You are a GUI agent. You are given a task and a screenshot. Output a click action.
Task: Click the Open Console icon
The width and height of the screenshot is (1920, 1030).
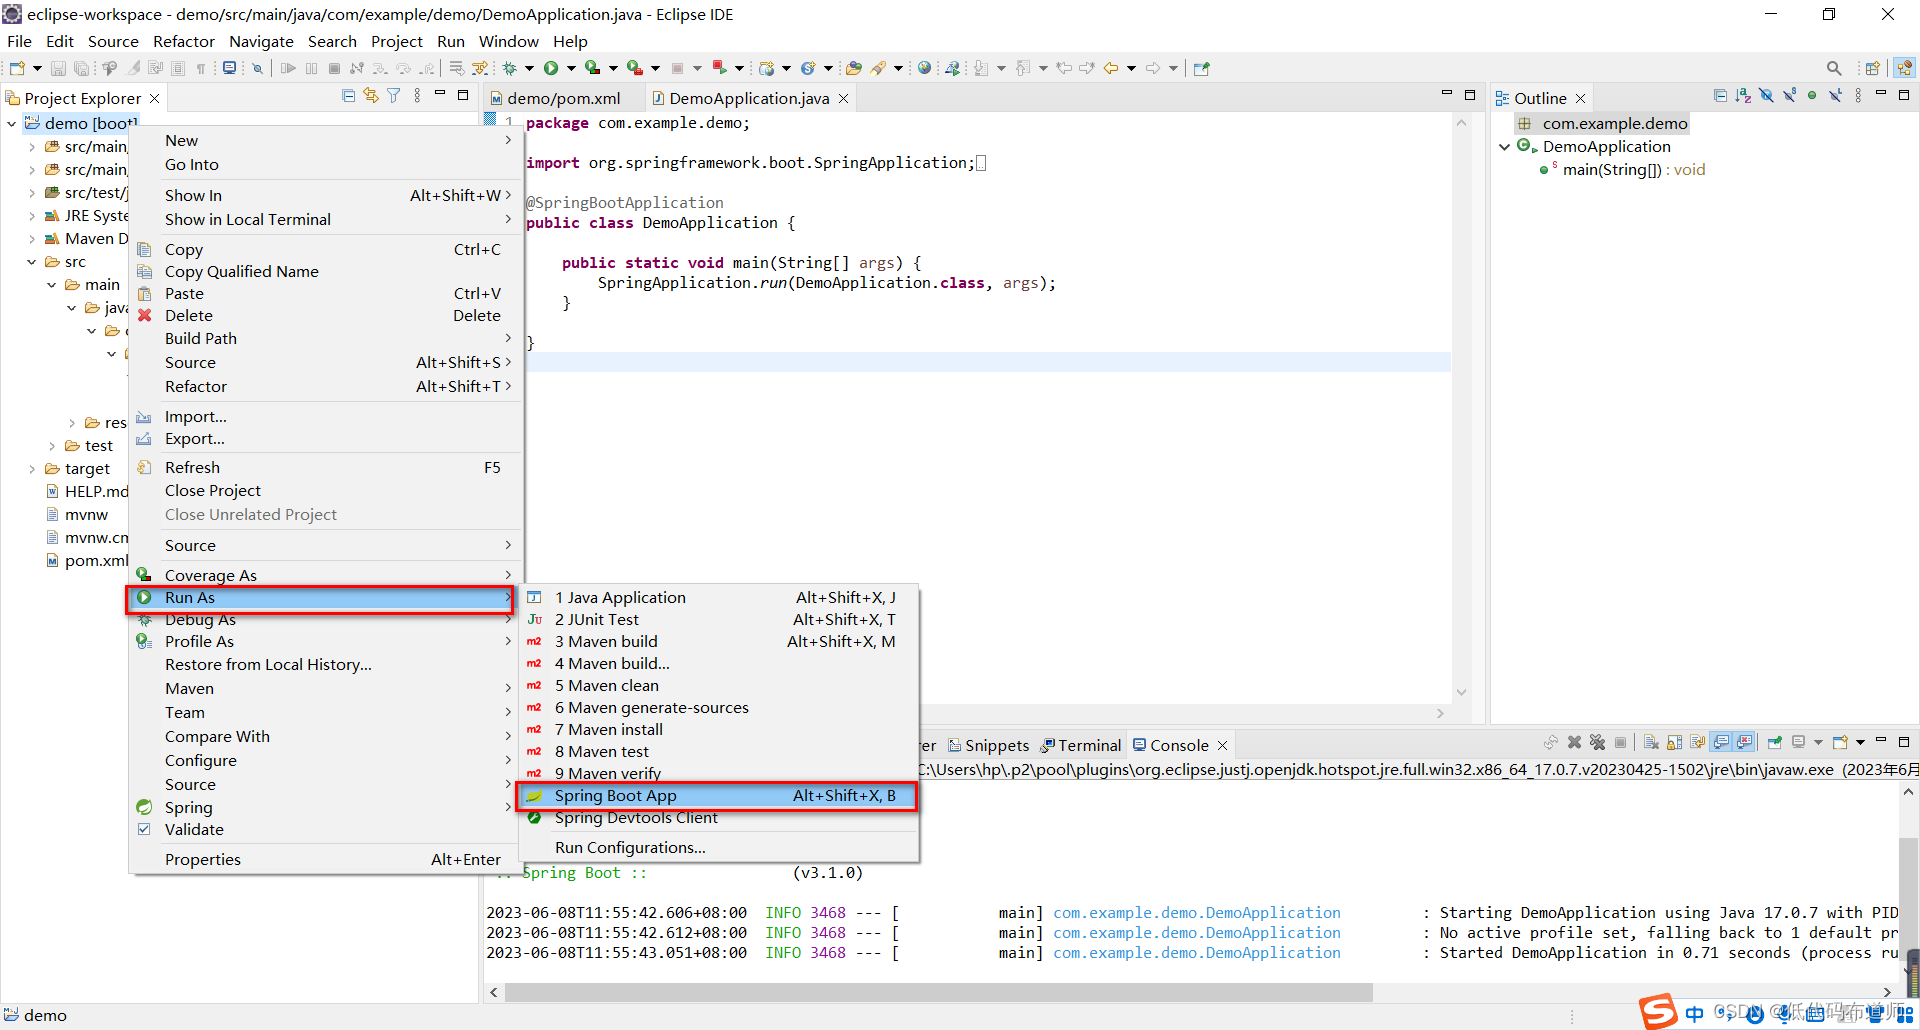[x=1840, y=742]
